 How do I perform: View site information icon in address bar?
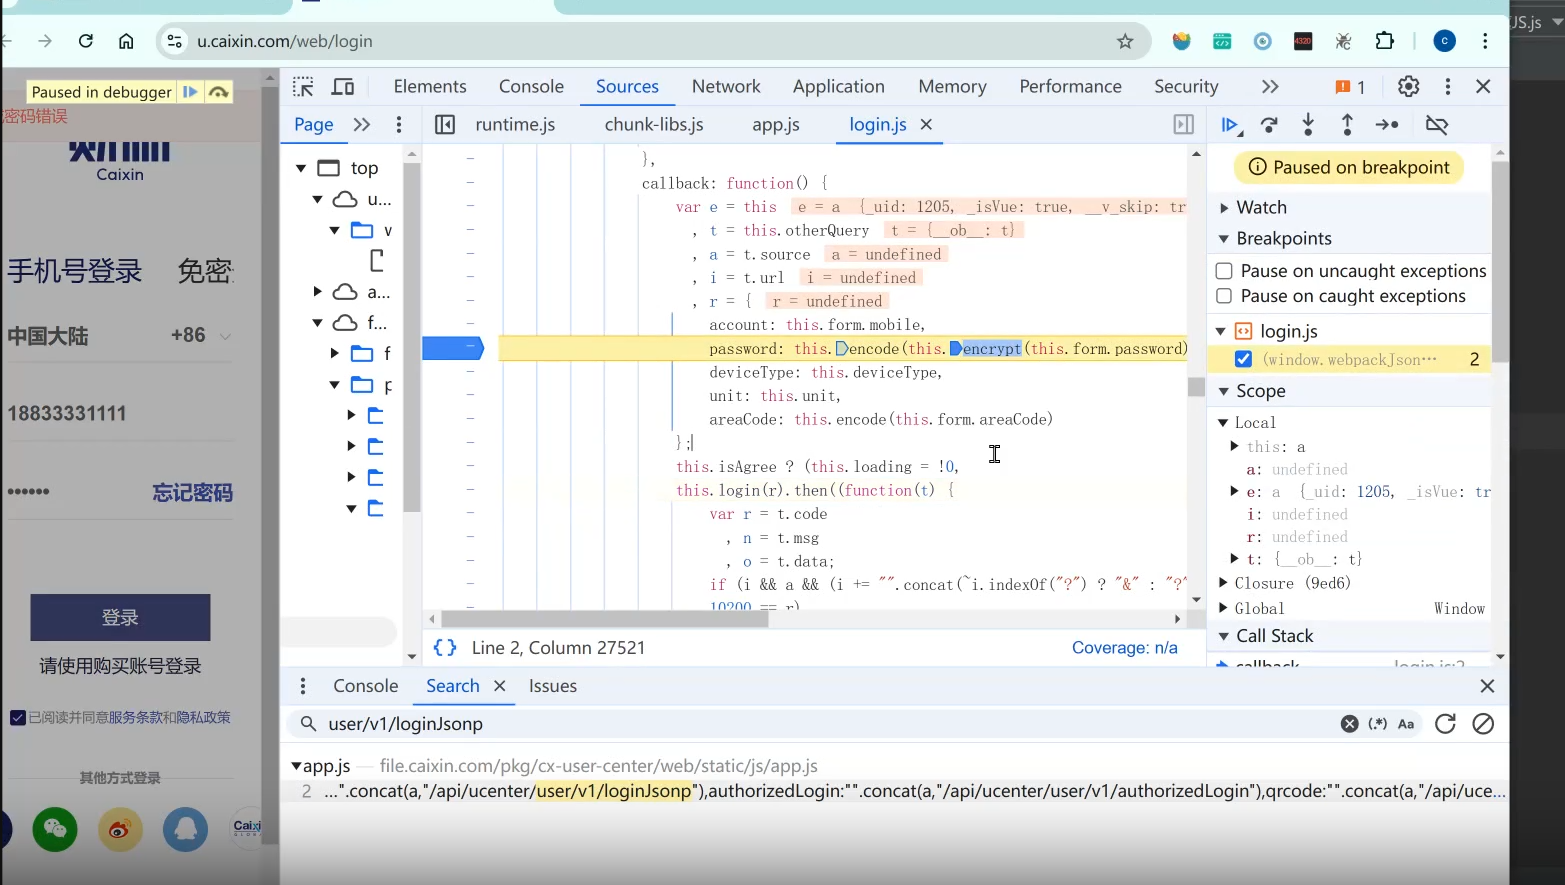point(175,41)
